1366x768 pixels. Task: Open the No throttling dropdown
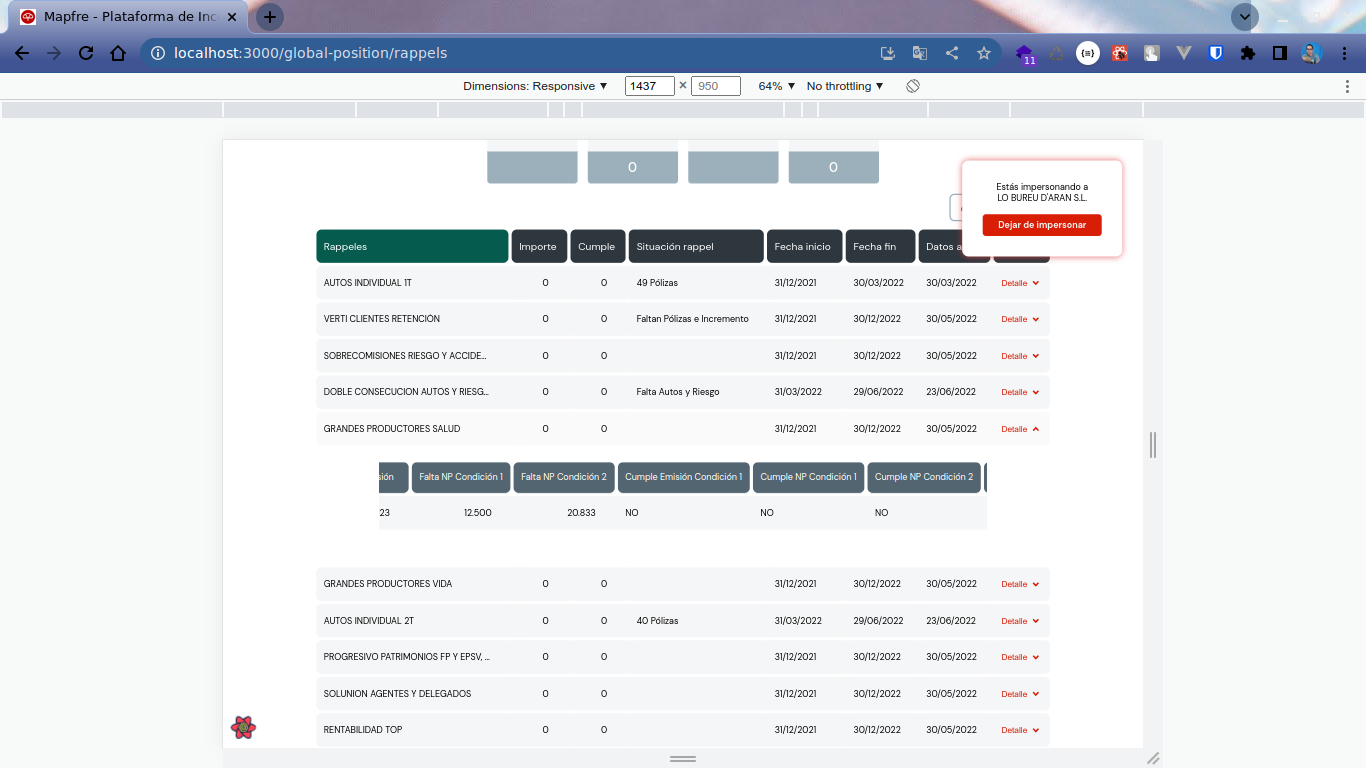(x=845, y=86)
